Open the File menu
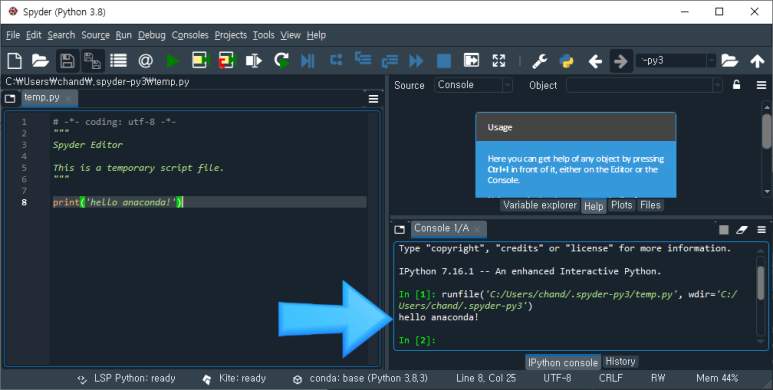 (x=13, y=35)
